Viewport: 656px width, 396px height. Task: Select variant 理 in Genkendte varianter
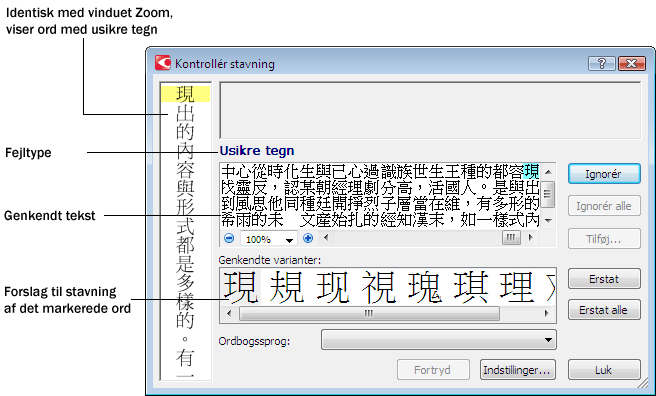pos(517,287)
